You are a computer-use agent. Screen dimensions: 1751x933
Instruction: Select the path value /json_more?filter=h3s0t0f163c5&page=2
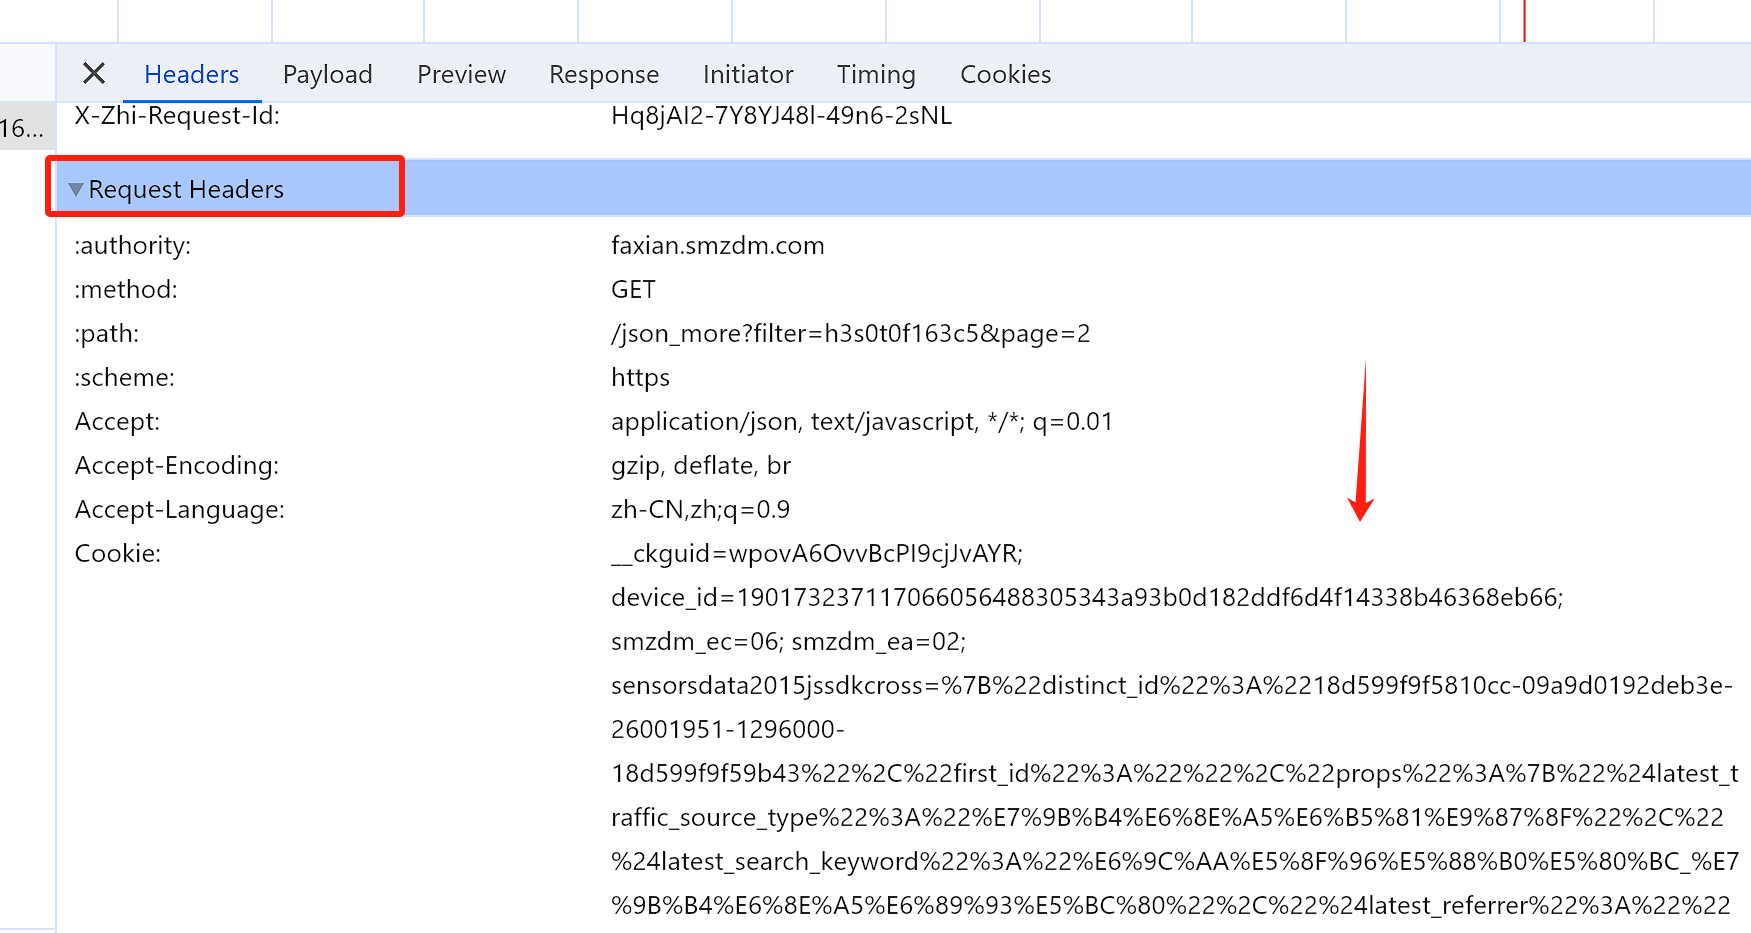[x=851, y=334]
